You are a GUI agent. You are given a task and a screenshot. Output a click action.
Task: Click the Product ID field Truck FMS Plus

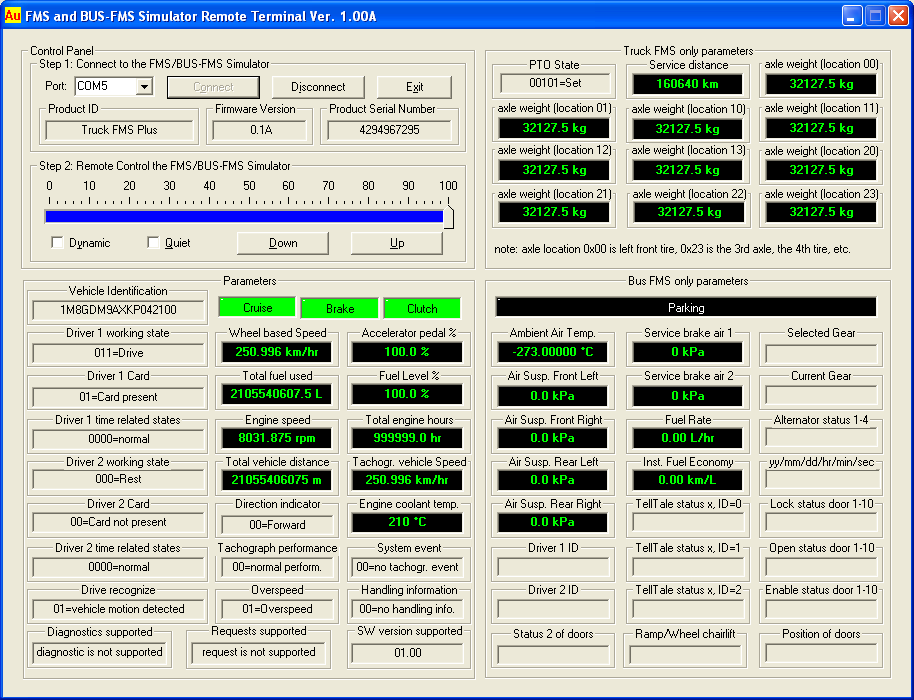tap(119, 130)
